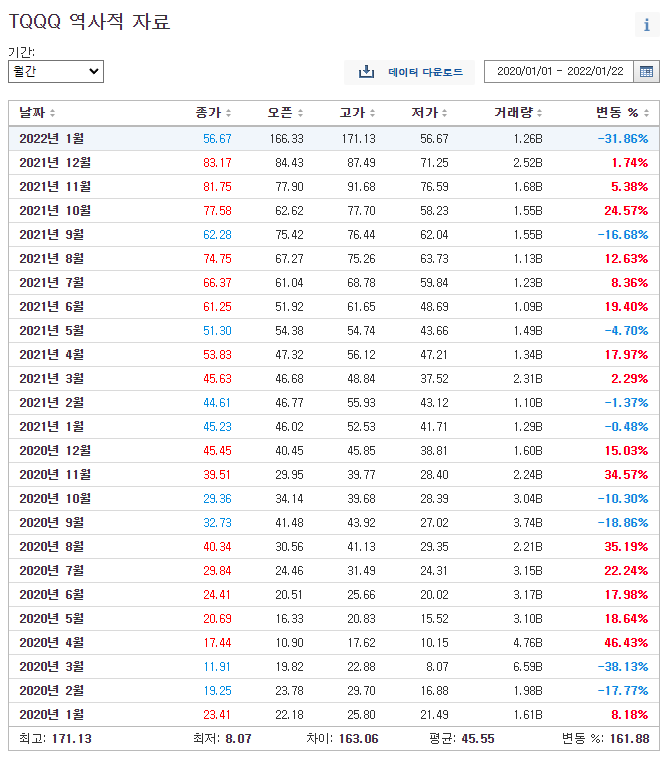The image size is (666, 762).
Task: Click volume 2.52B in 2021년 12월 row
Action: click(x=528, y=162)
